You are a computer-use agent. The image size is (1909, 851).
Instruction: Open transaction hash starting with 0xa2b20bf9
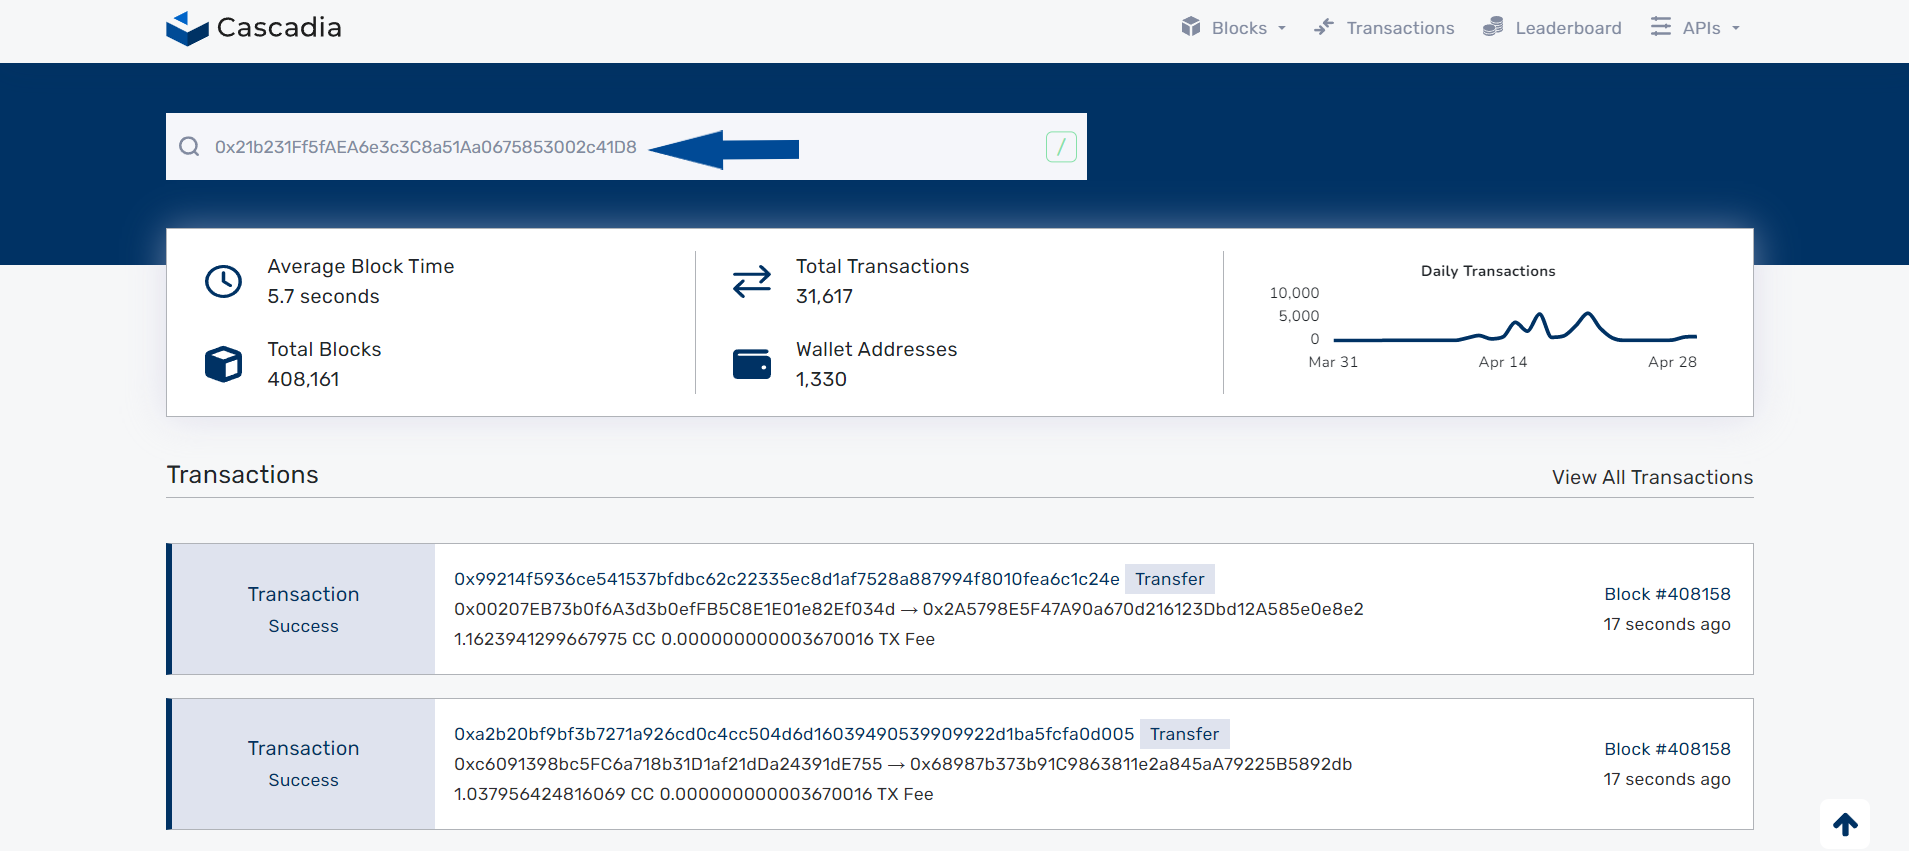[794, 734]
